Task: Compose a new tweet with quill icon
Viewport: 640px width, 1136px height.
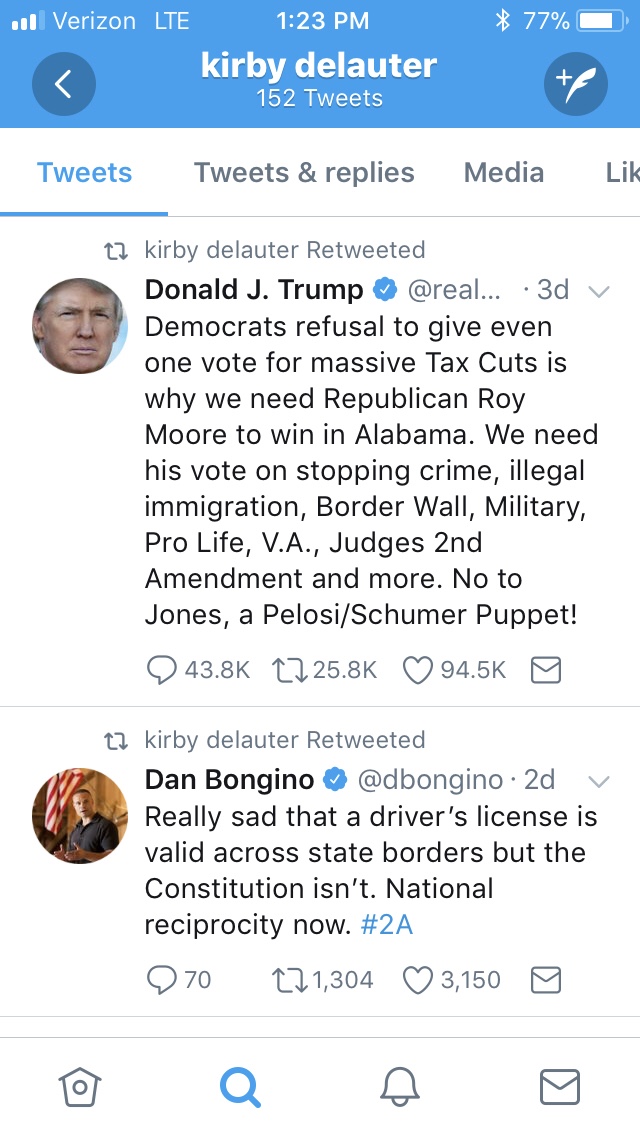Action: (575, 84)
